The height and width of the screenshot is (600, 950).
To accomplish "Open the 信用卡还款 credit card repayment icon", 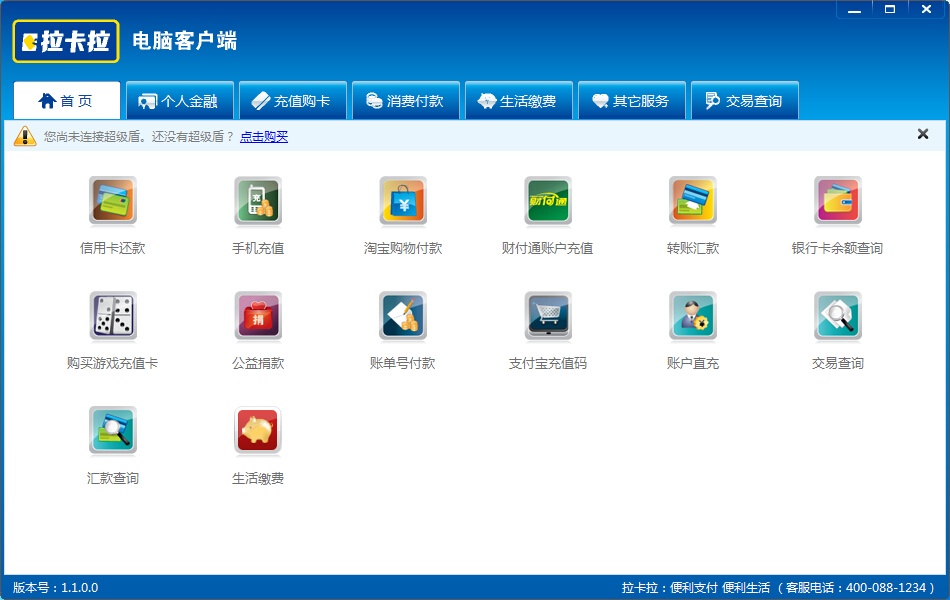I will 113,201.
